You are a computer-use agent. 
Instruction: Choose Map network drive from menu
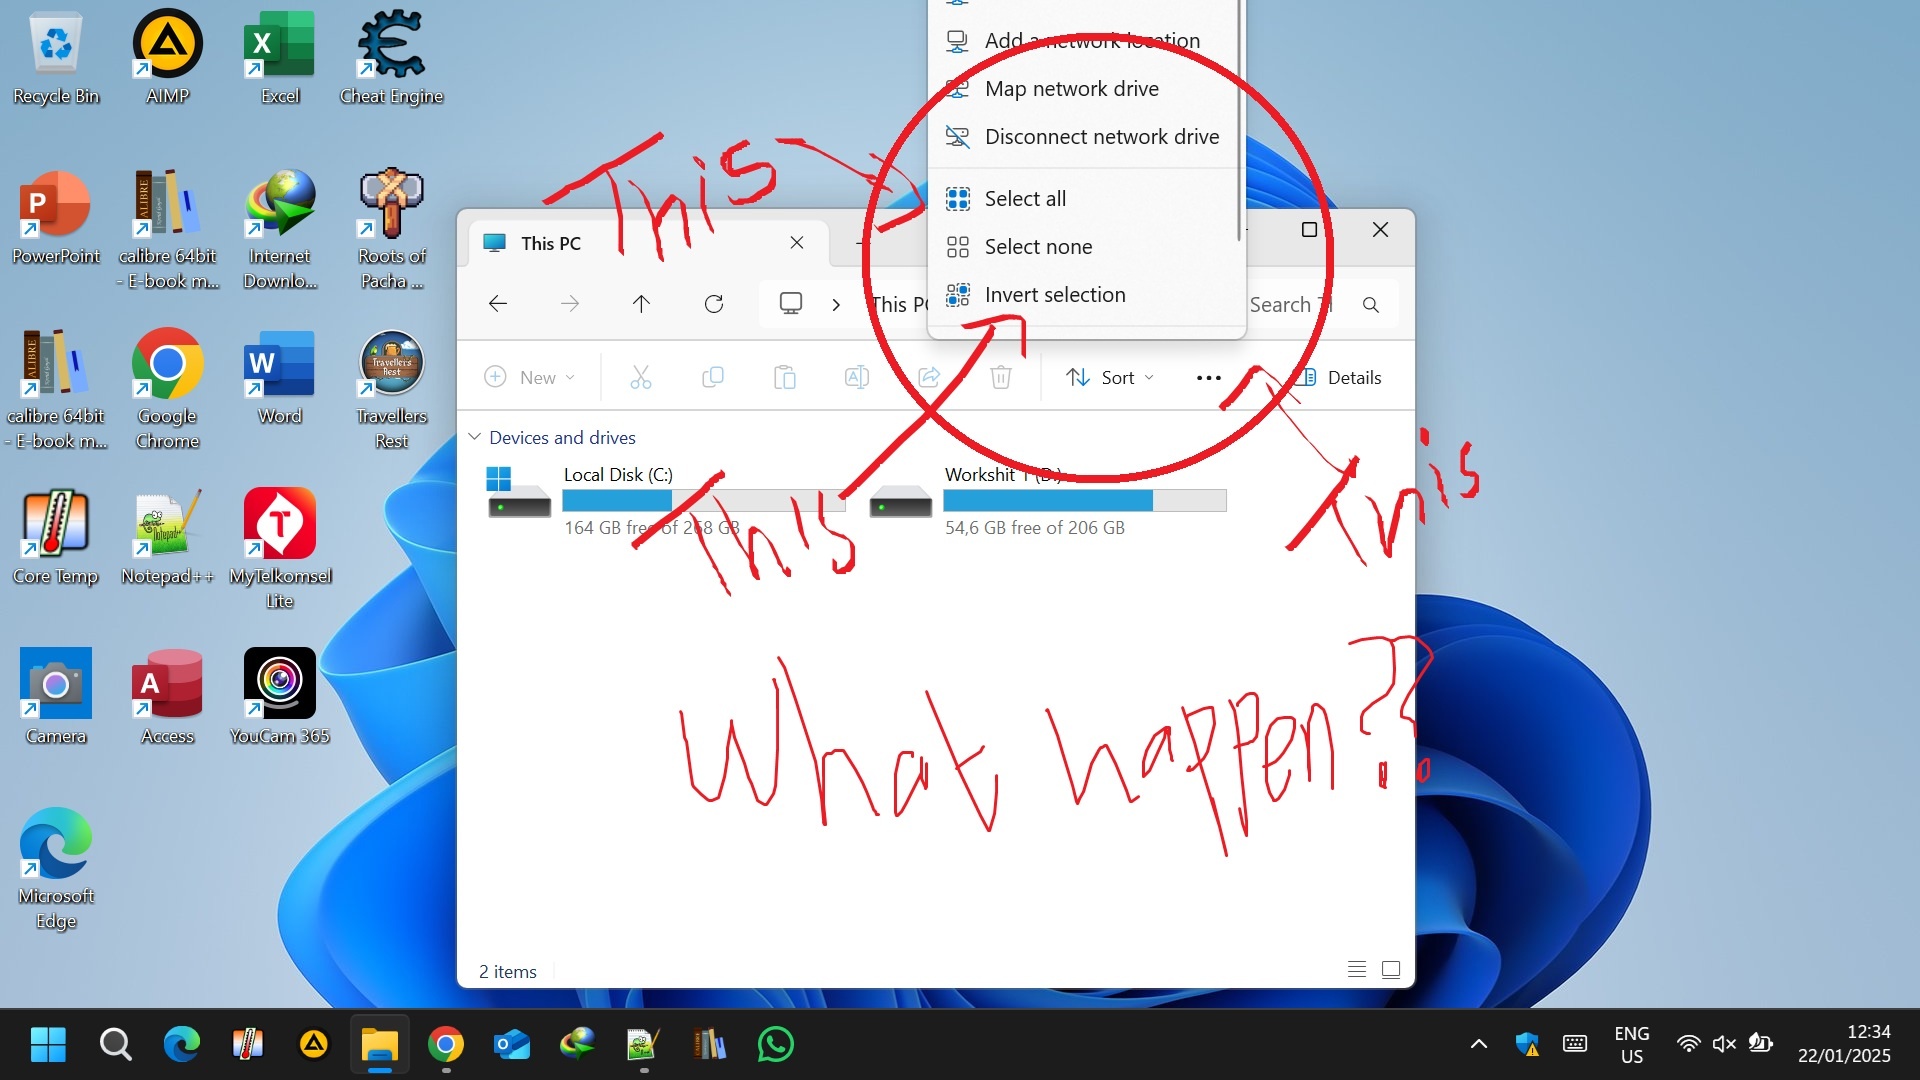[1086, 89]
